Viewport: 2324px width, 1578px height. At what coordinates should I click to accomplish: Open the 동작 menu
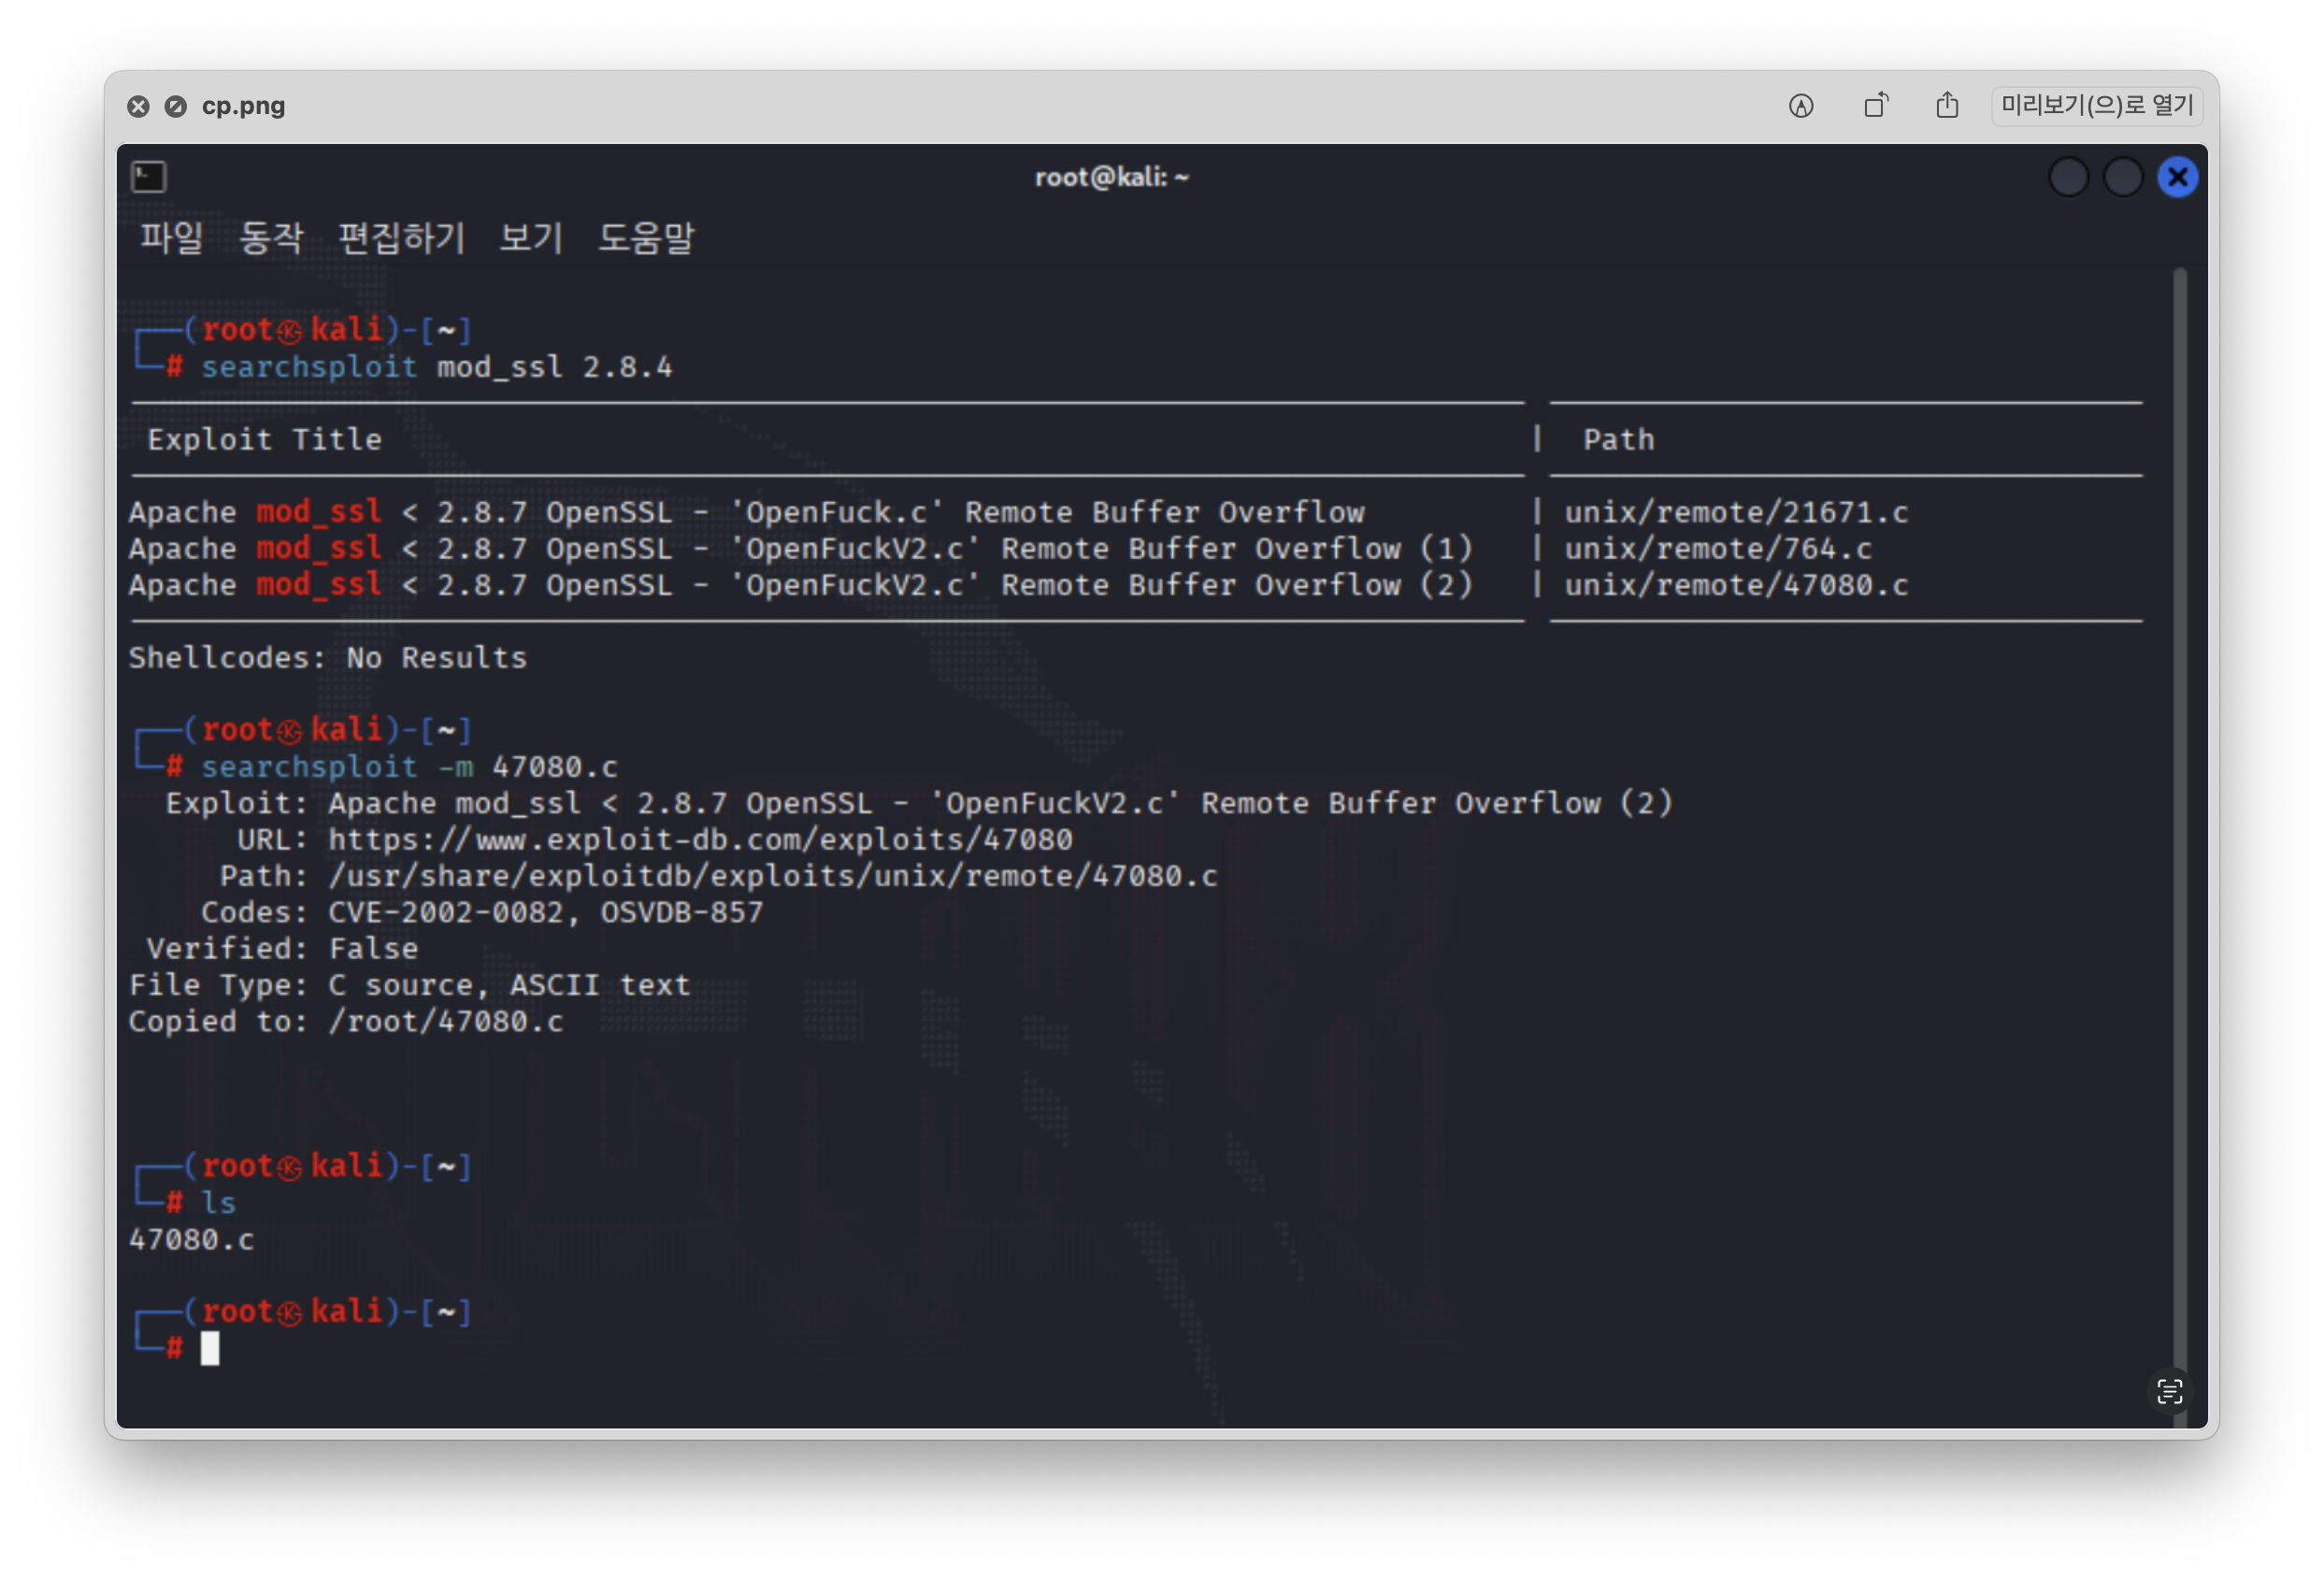tap(270, 238)
